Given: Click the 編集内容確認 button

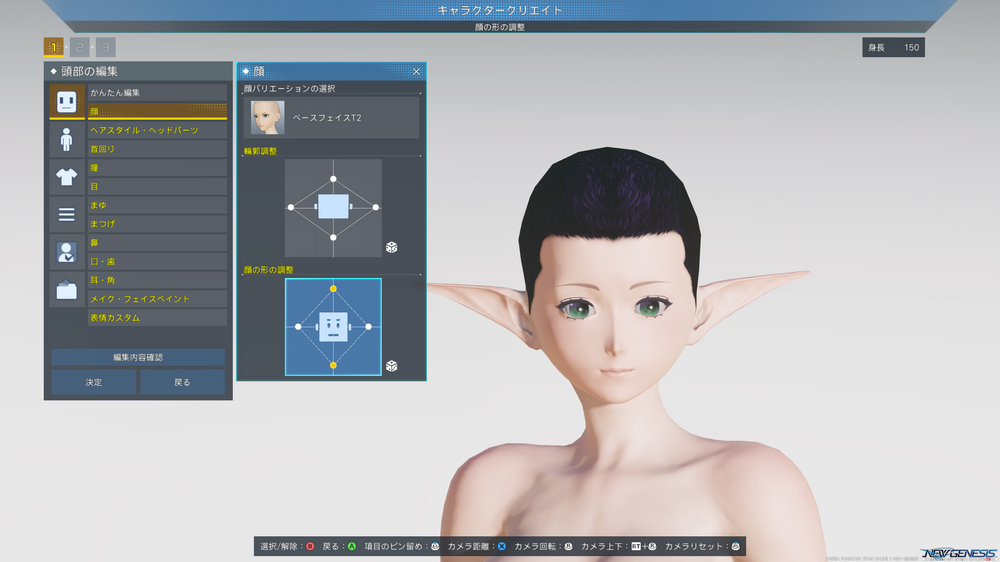Looking at the screenshot, I should [138, 357].
